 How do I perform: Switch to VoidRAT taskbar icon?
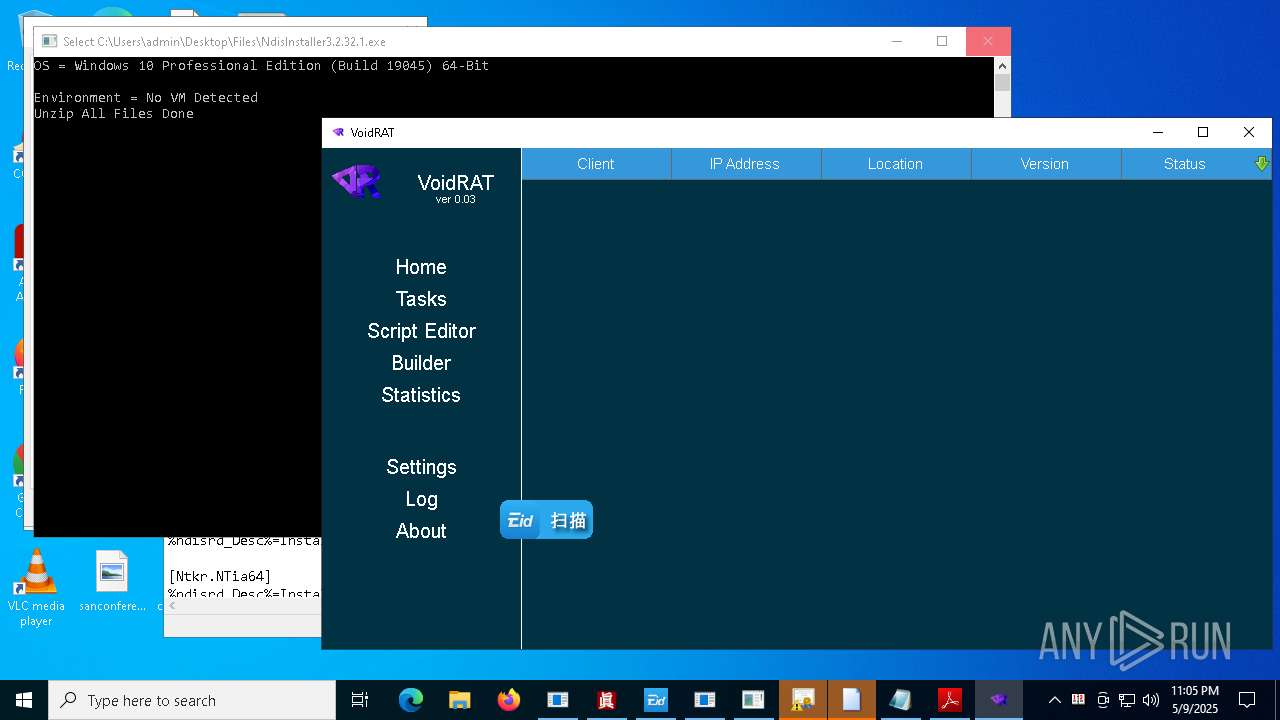[x=999, y=700]
